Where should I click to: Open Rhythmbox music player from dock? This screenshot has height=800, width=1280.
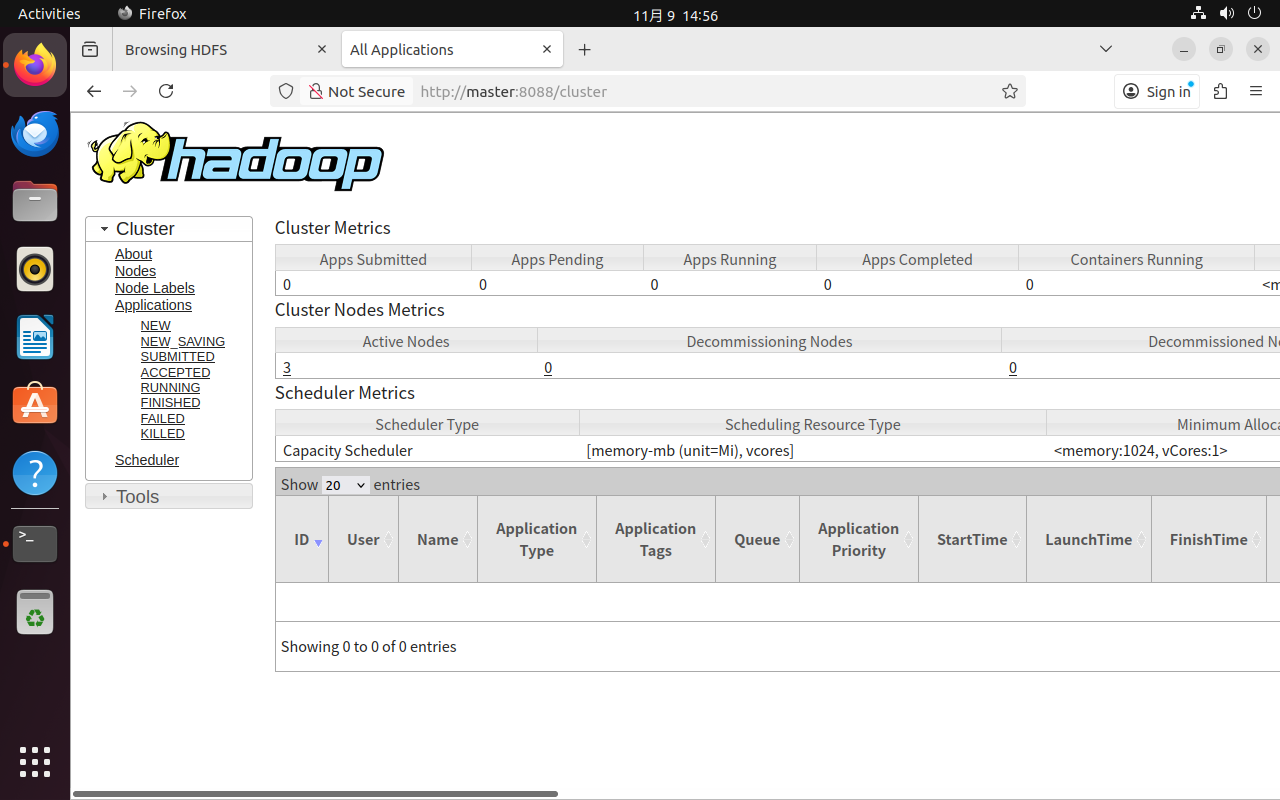click(35, 269)
